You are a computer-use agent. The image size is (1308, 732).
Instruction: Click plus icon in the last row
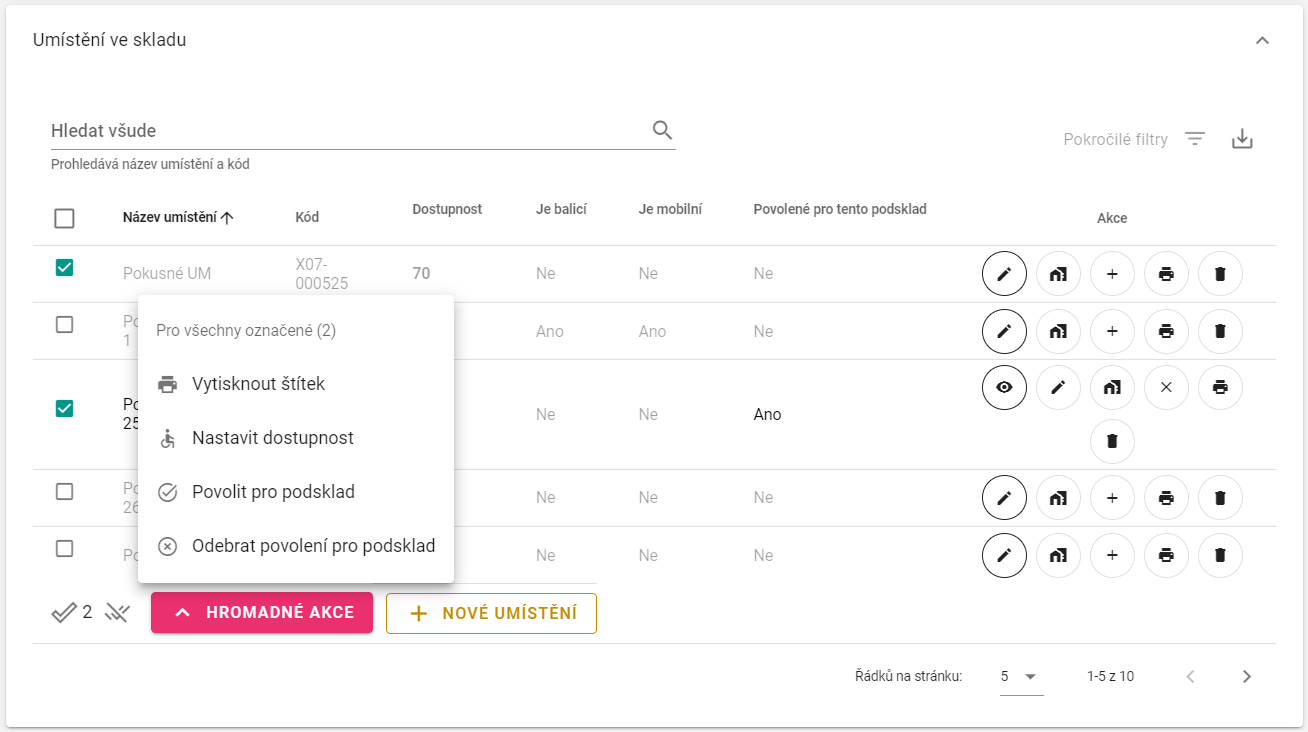[x=1112, y=556]
